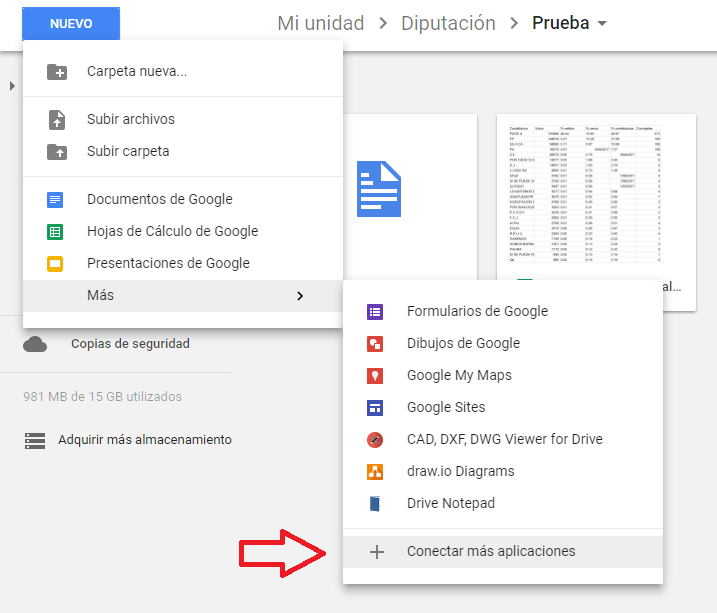This screenshot has width=717, height=613.
Task: Select Formularios de Google
Action: [x=503, y=311]
